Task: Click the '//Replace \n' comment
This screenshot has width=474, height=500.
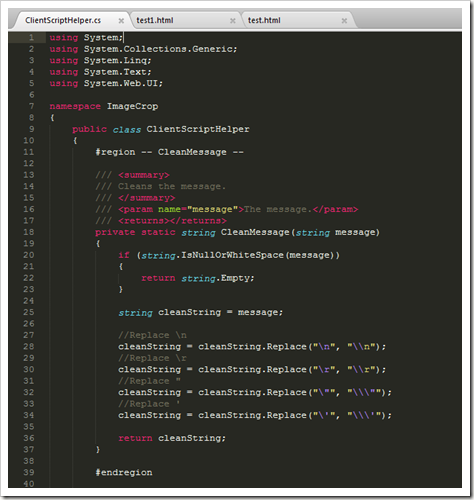Action: point(152,335)
